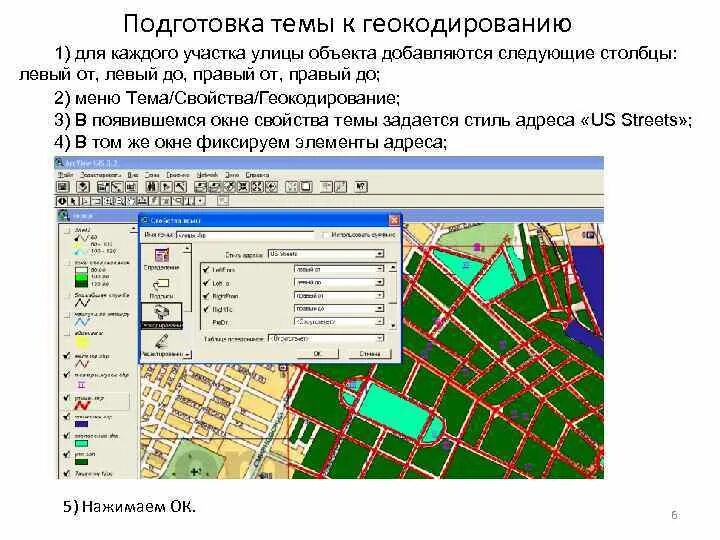Click the theme name input field
The height and width of the screenshot is (540, 720).
tap(245, 235)
